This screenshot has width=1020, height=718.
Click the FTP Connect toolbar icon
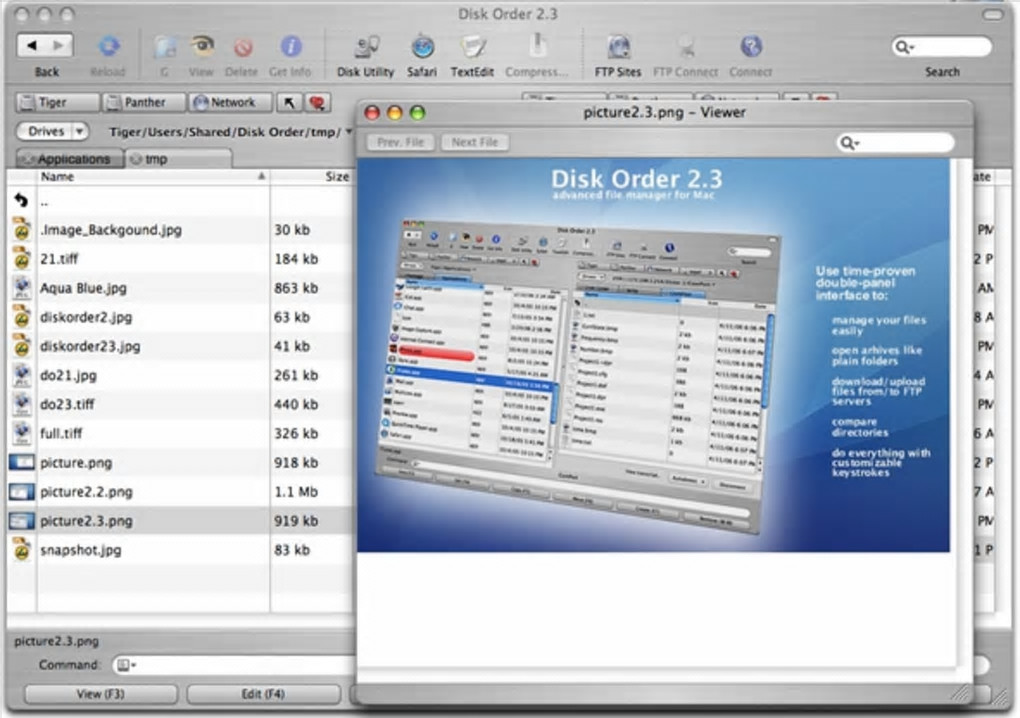[x=686, y=47]
